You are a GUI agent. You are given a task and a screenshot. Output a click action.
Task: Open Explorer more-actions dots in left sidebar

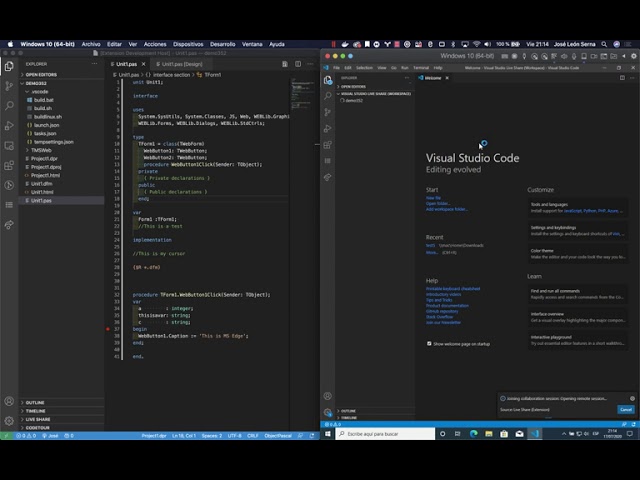click(x=94, y=64)
